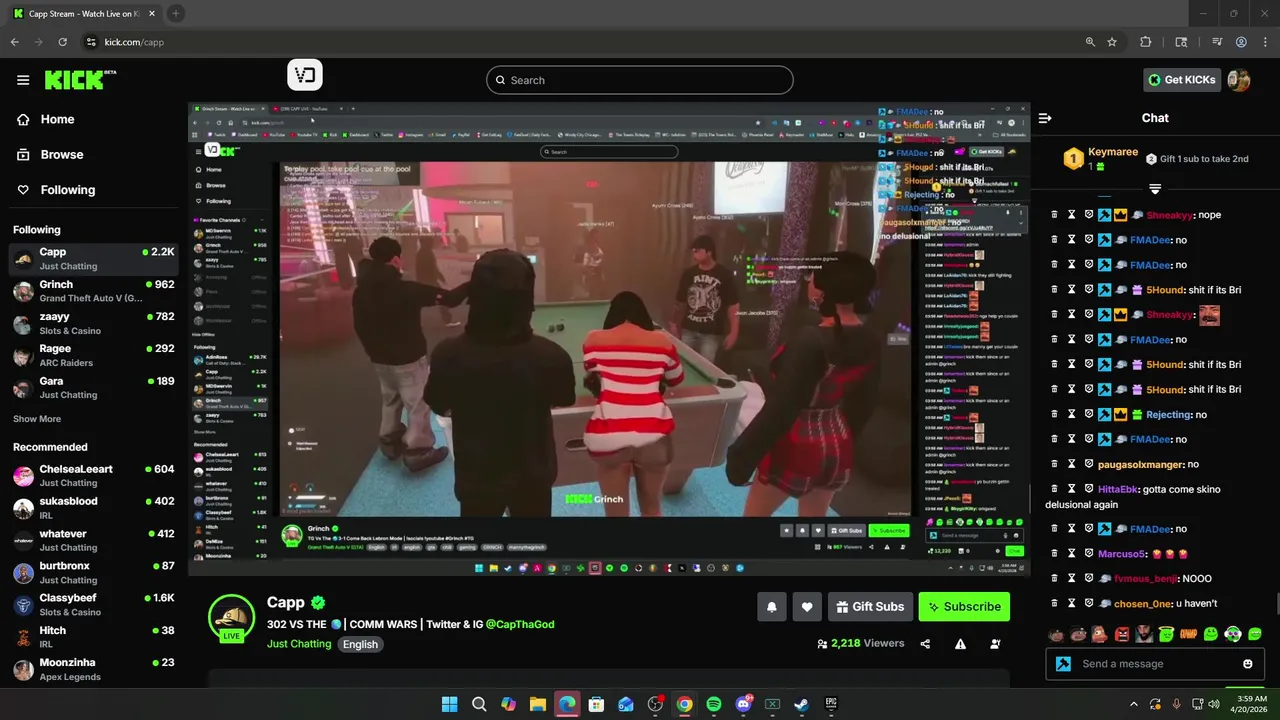Screen dimensions: 1280x720
Task: Click the Gift Subs button
Action: pos(870,607)
